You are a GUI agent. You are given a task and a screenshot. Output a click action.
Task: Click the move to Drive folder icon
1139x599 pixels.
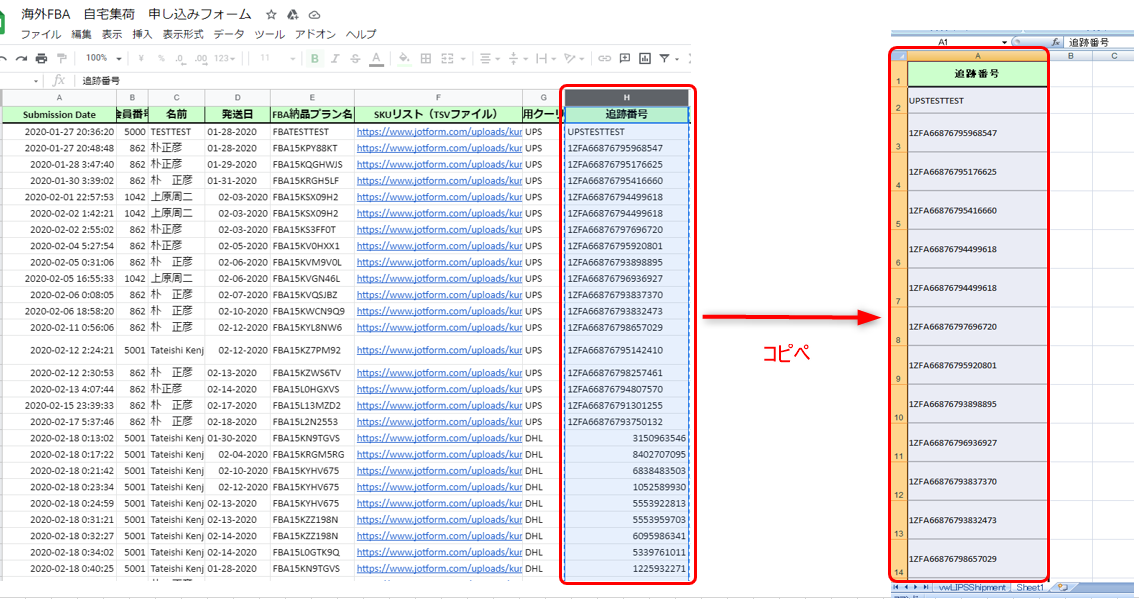click(x=293, y=15)
